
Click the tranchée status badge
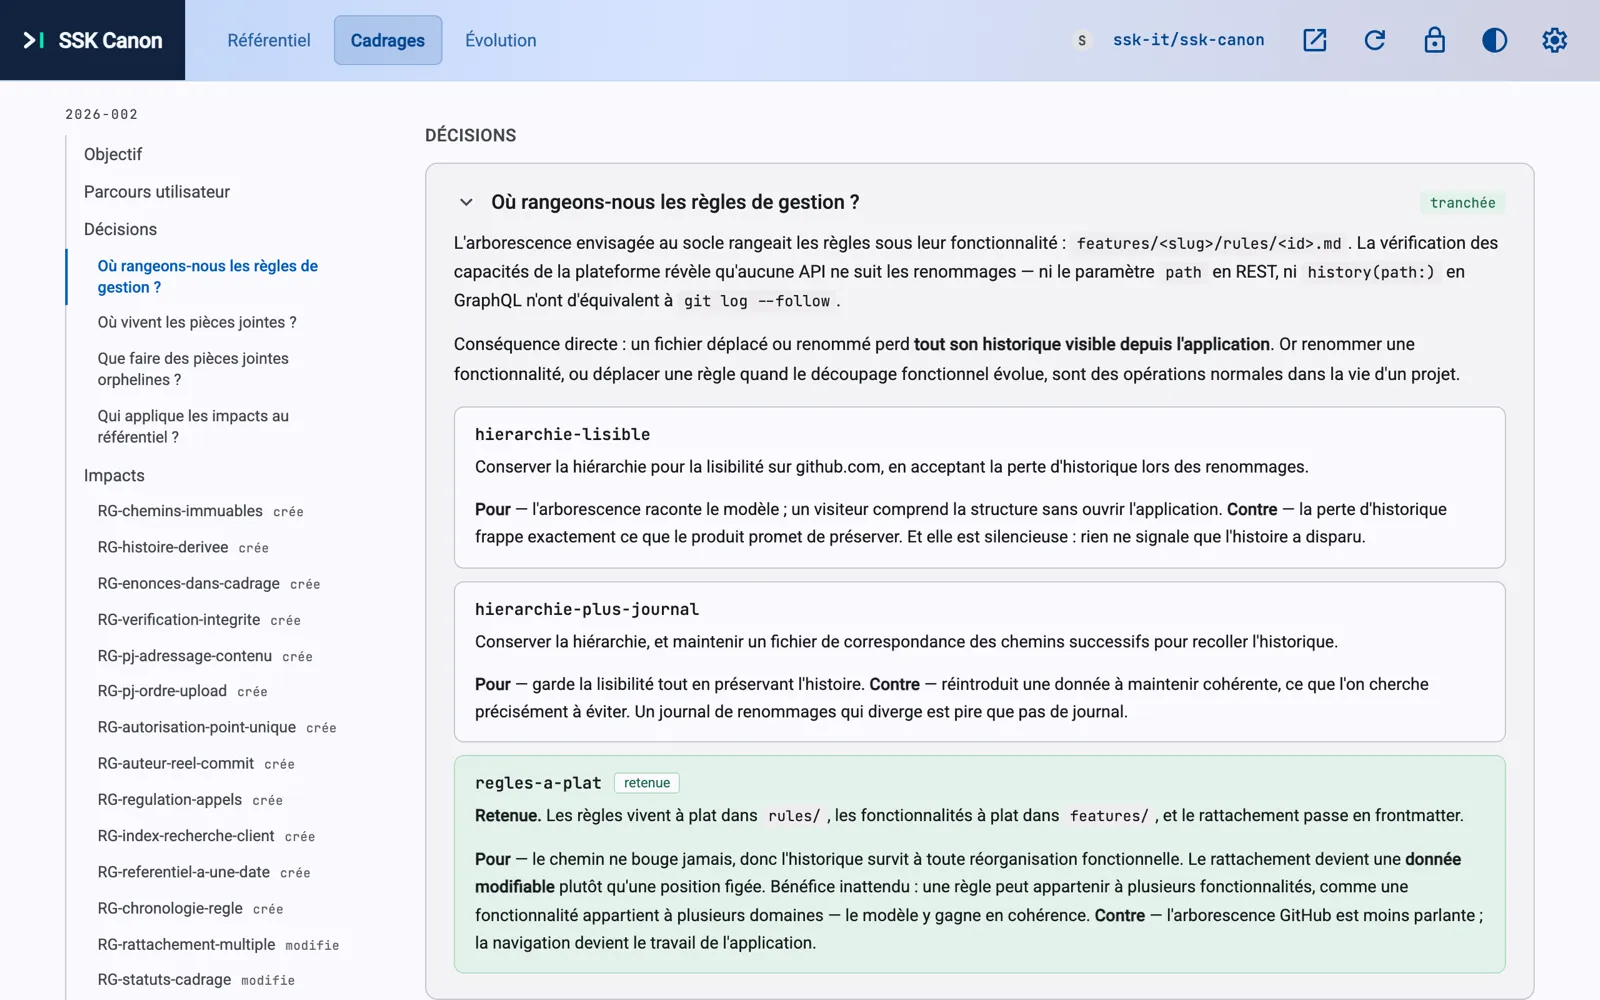tap(1462, 203)
